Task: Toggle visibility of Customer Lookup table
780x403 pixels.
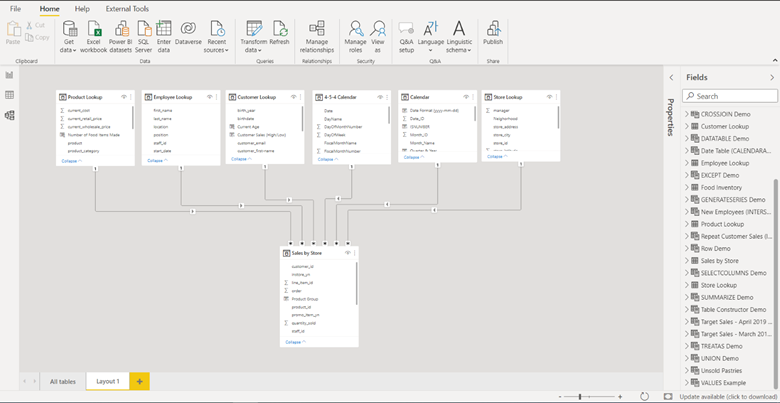Action: [293, 97]
